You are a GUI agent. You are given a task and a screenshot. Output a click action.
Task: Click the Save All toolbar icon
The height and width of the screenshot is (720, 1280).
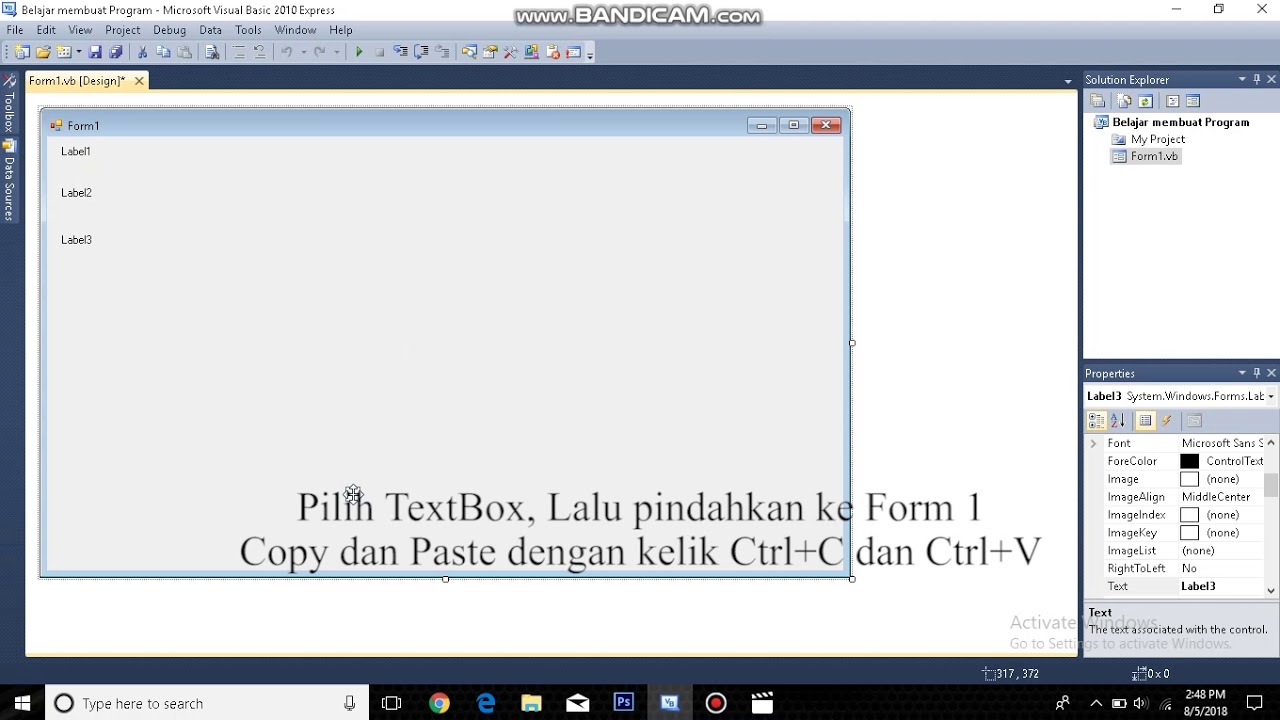[x=116, y=52]
